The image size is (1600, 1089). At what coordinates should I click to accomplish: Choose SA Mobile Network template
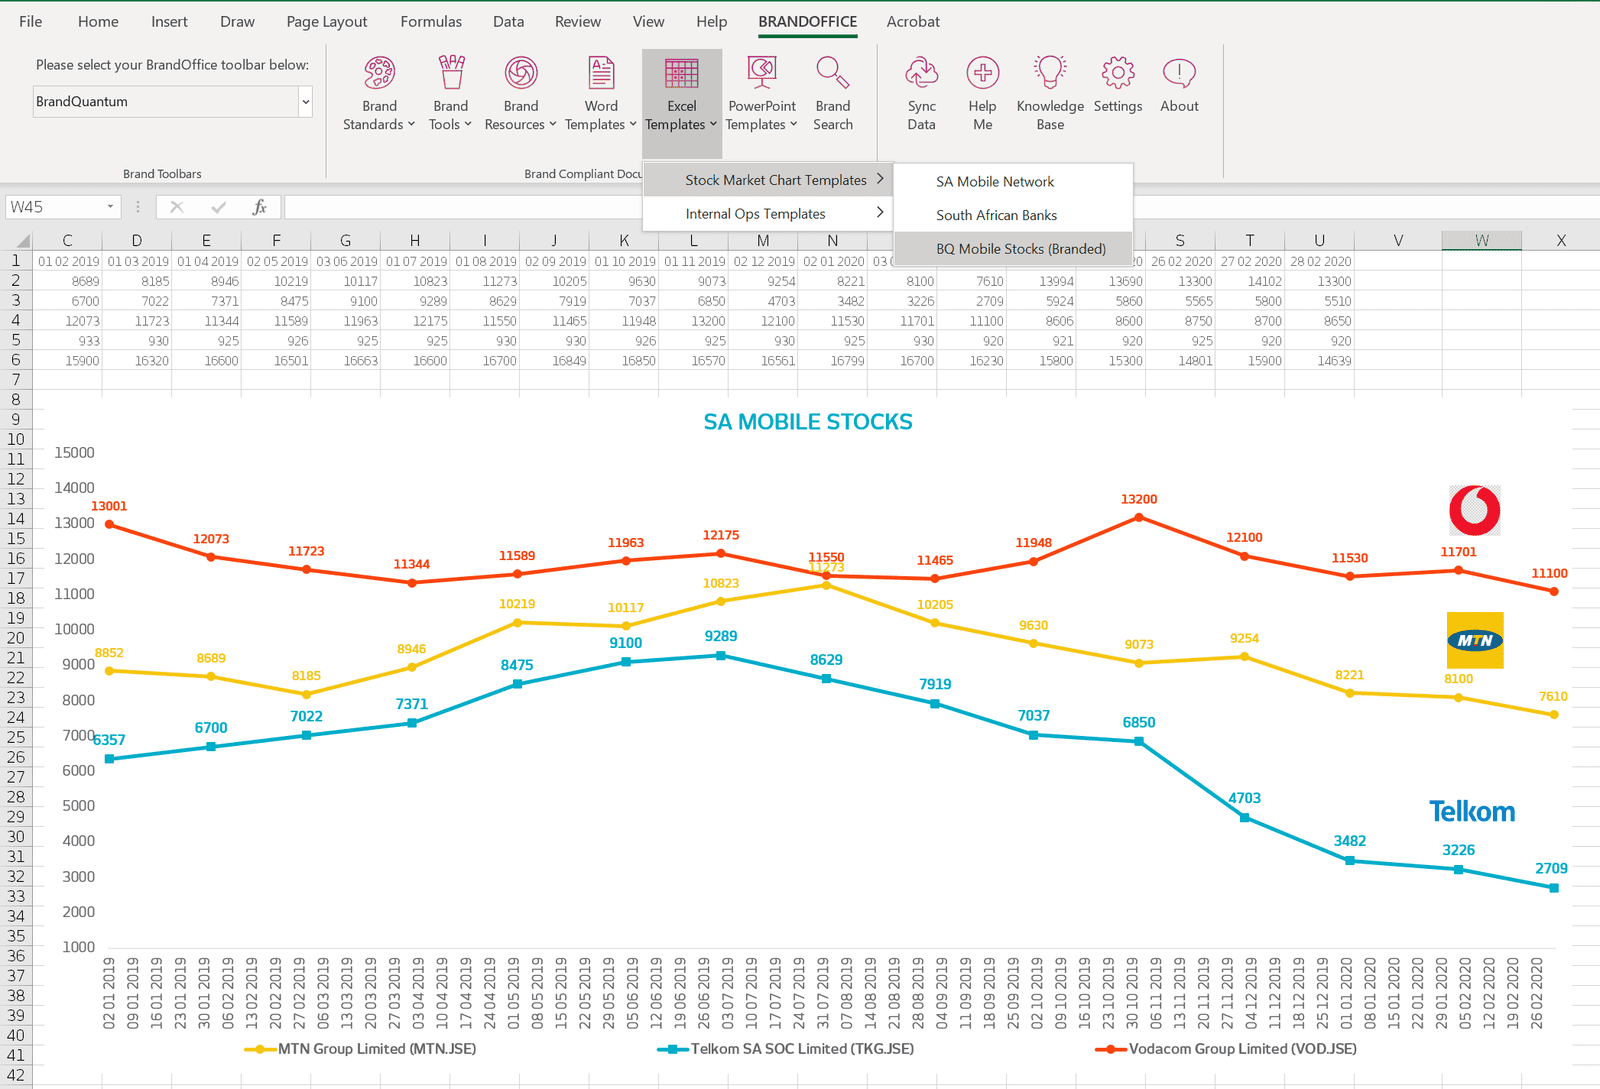click(1013, 182)
